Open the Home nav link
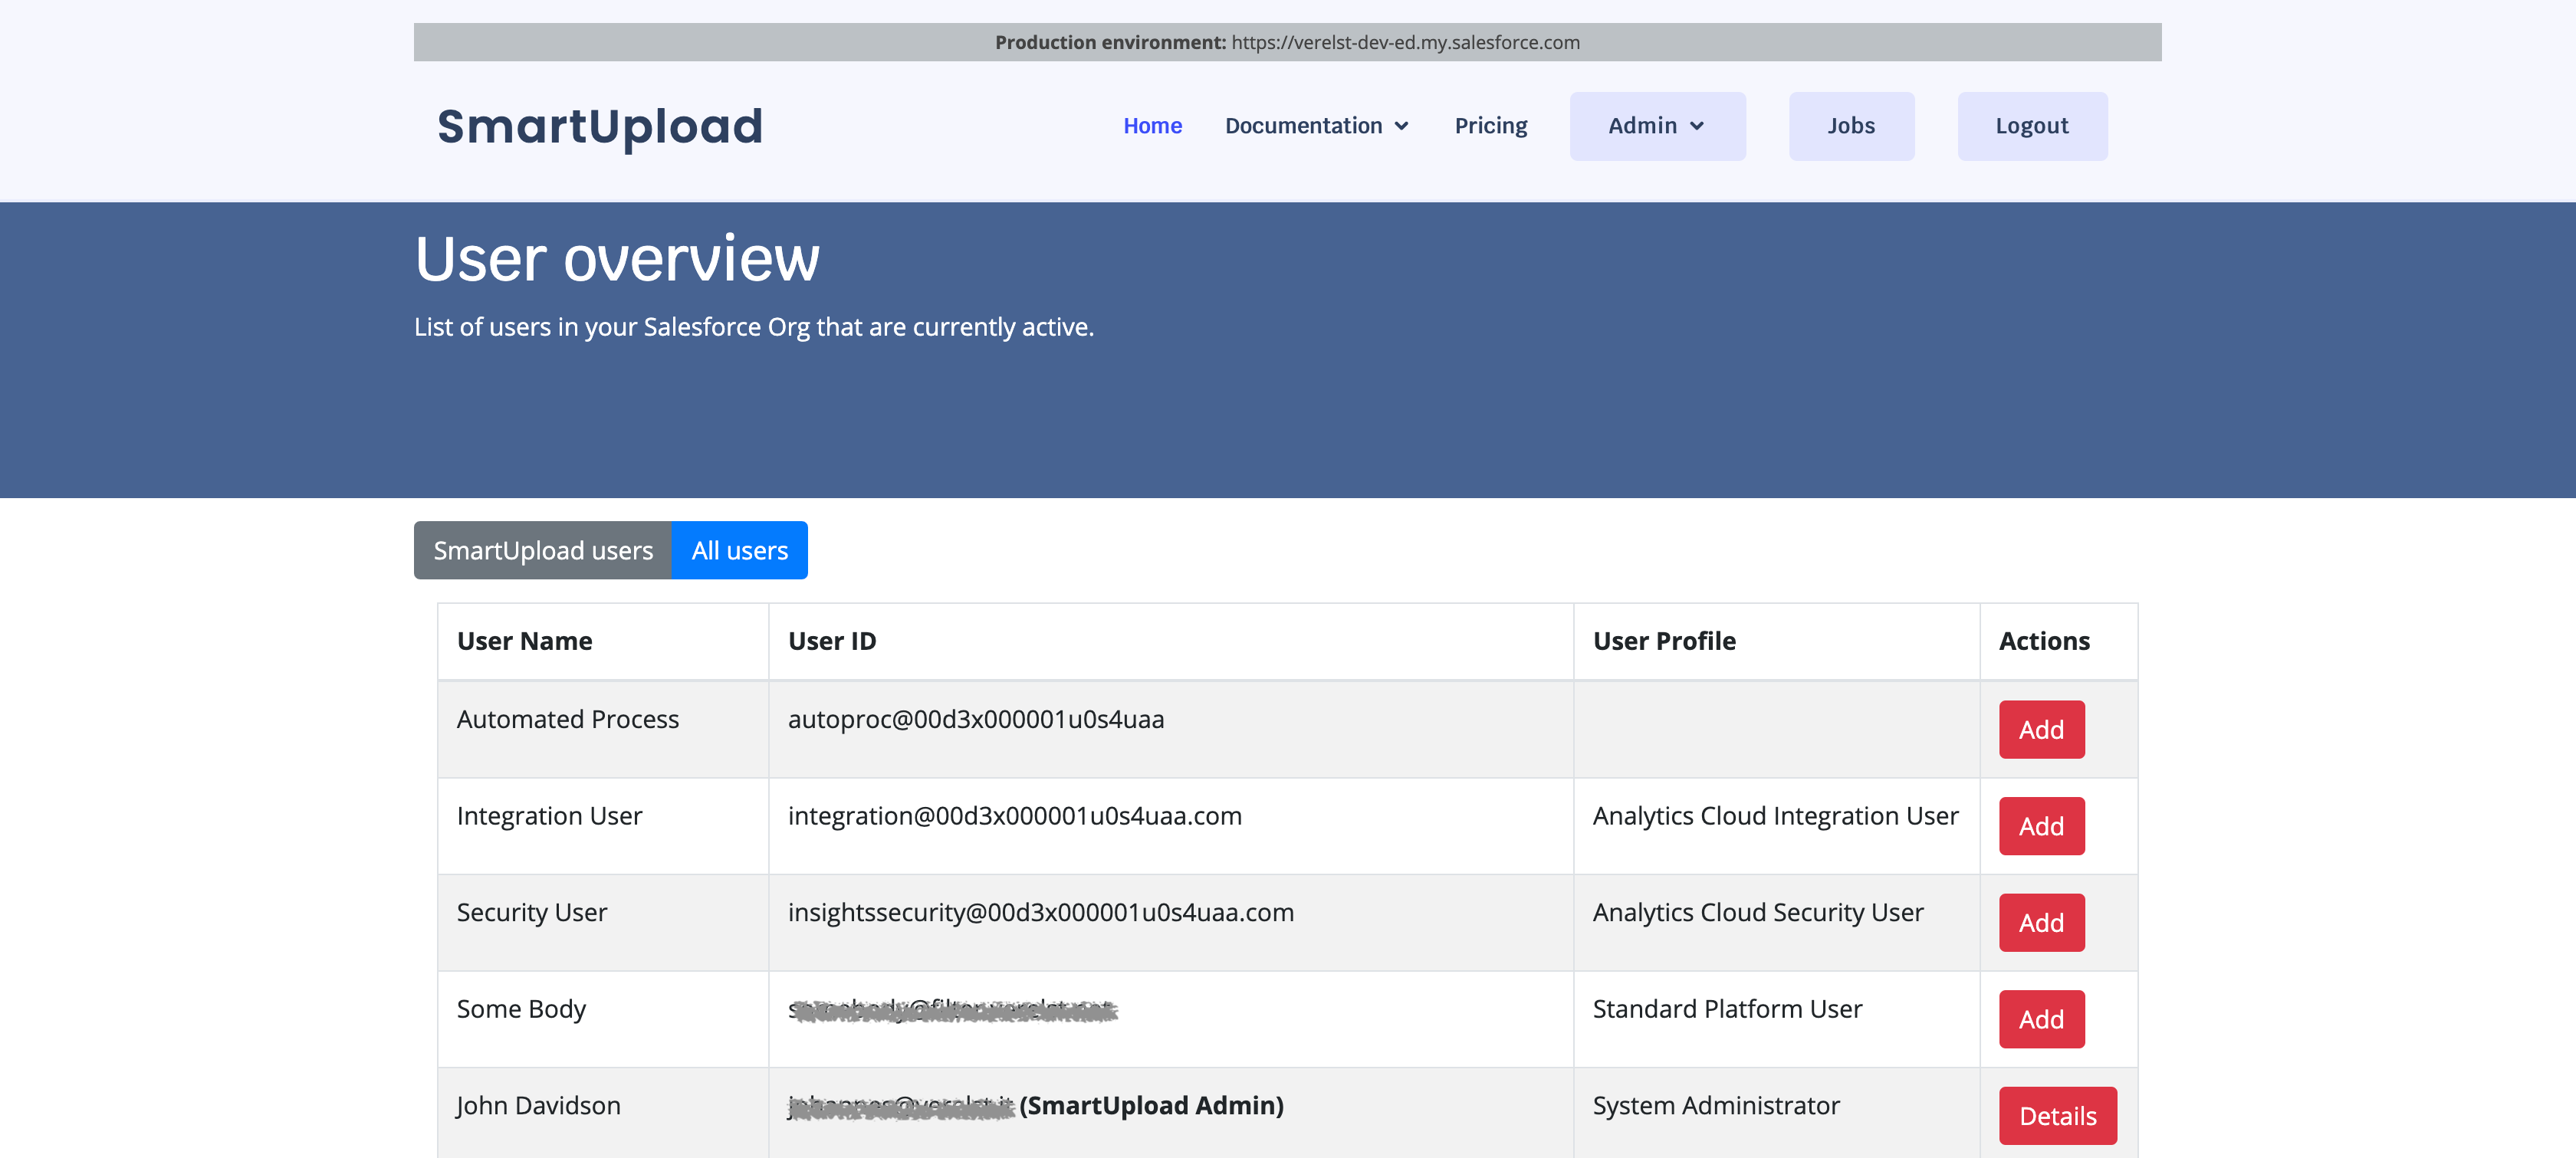The image size is (2576, 1158). [1152, 126]
